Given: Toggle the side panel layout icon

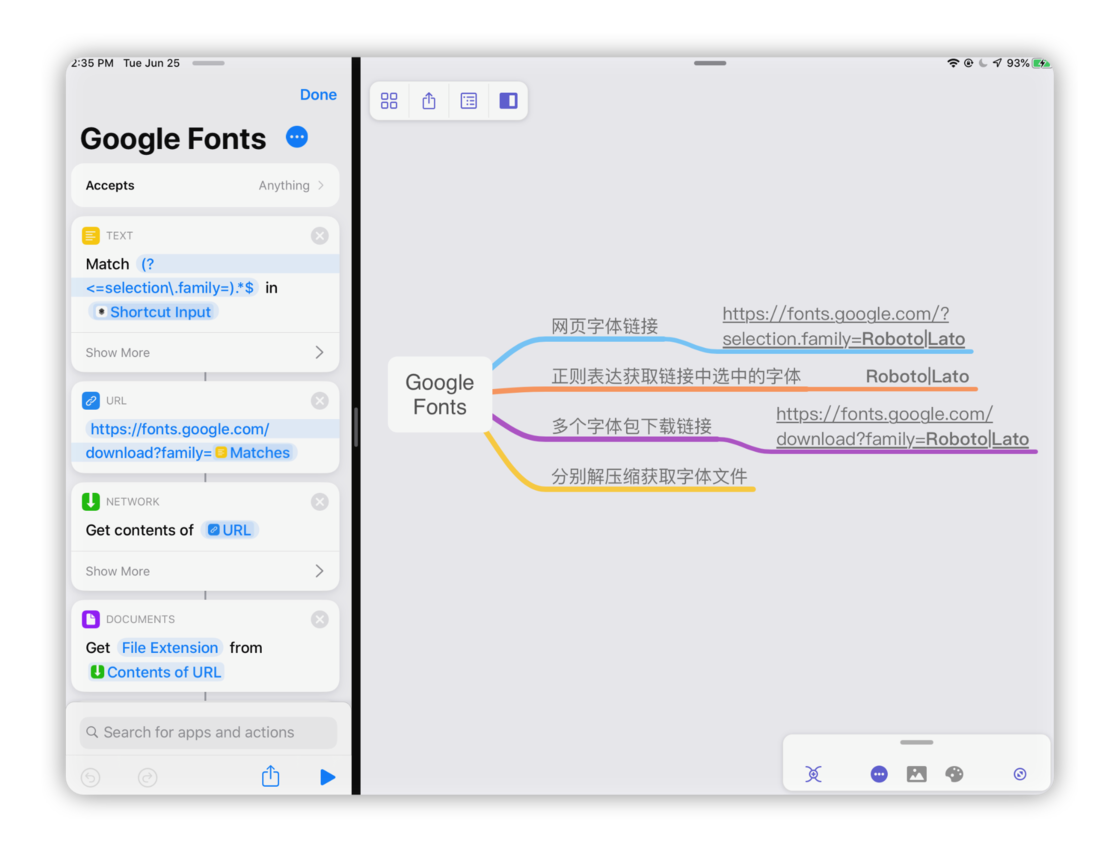Looking at the screenshot, I should (x=508, y=101).
